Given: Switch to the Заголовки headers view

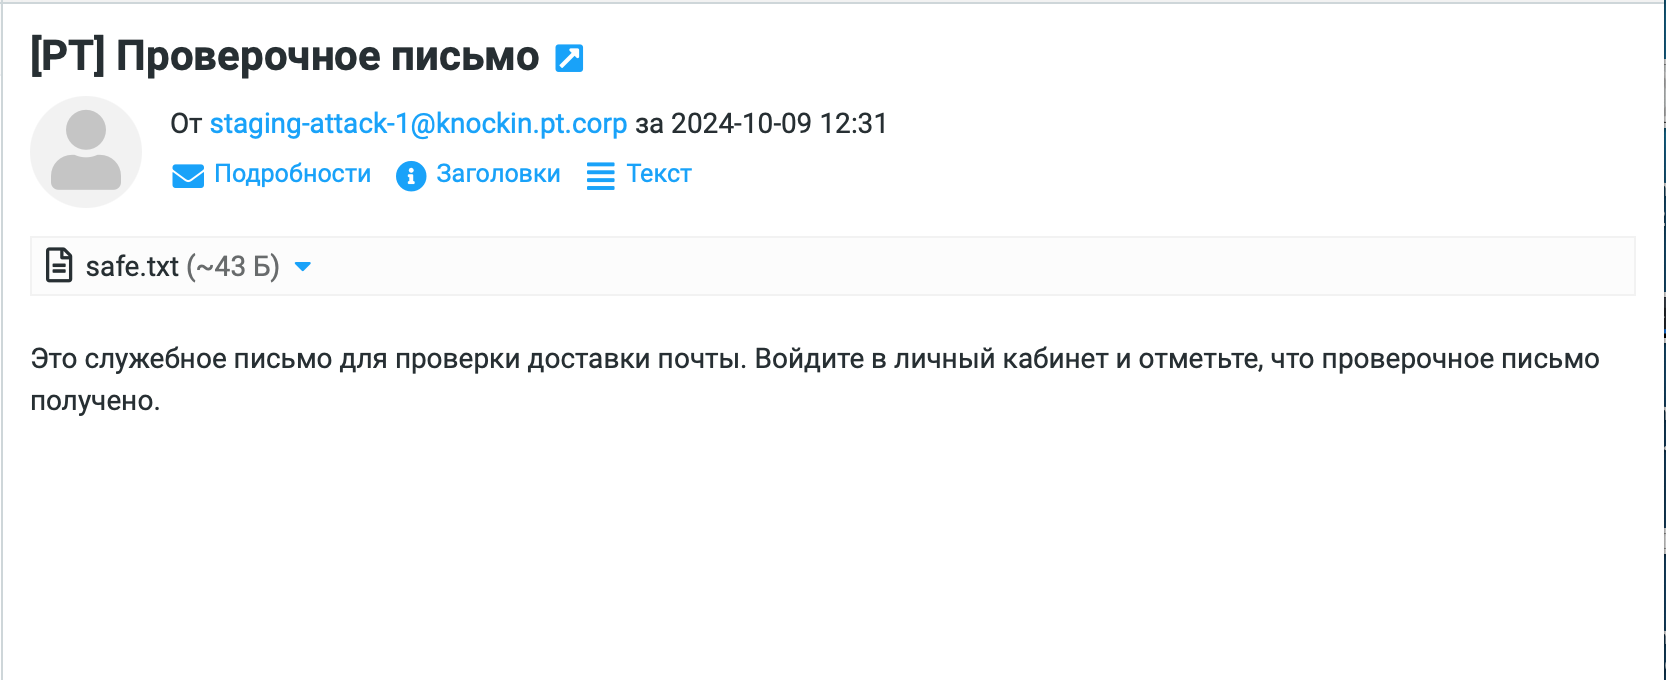Looking at the screenshot, I should [498, 174].
